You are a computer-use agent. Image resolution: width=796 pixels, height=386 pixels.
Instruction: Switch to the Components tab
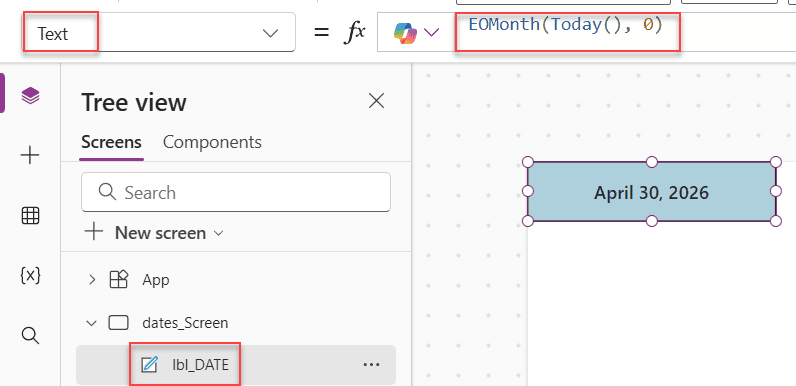pyautogui.click(x=212, y=142)
